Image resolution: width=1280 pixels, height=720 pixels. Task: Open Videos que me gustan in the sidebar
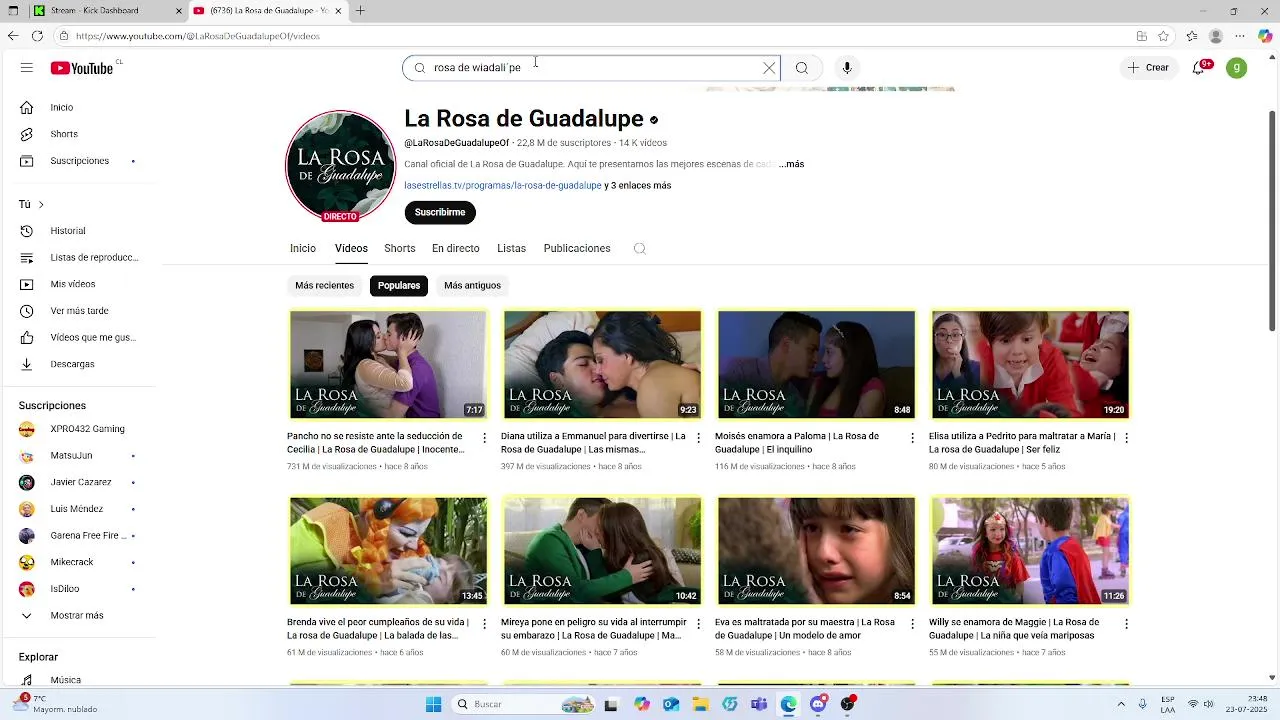[78, 338]
